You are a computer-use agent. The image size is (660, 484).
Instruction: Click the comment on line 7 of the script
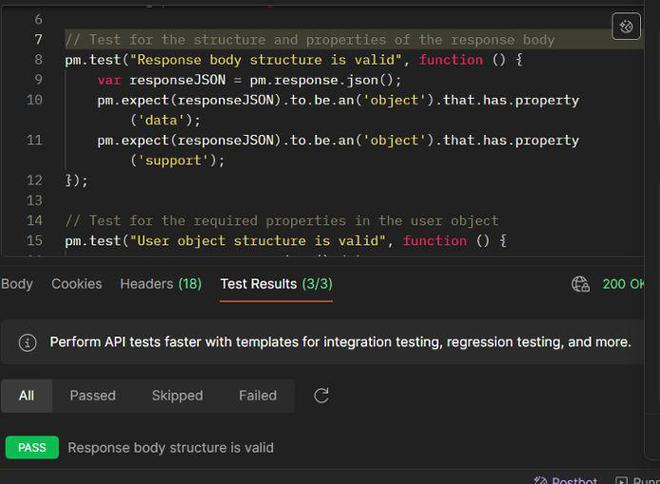[x=310, y=40]
